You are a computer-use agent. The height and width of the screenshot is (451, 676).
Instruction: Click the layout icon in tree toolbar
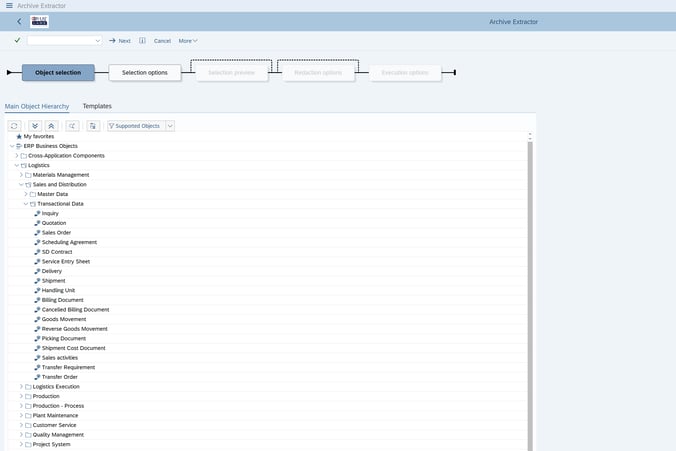click(x=93, y=126)
